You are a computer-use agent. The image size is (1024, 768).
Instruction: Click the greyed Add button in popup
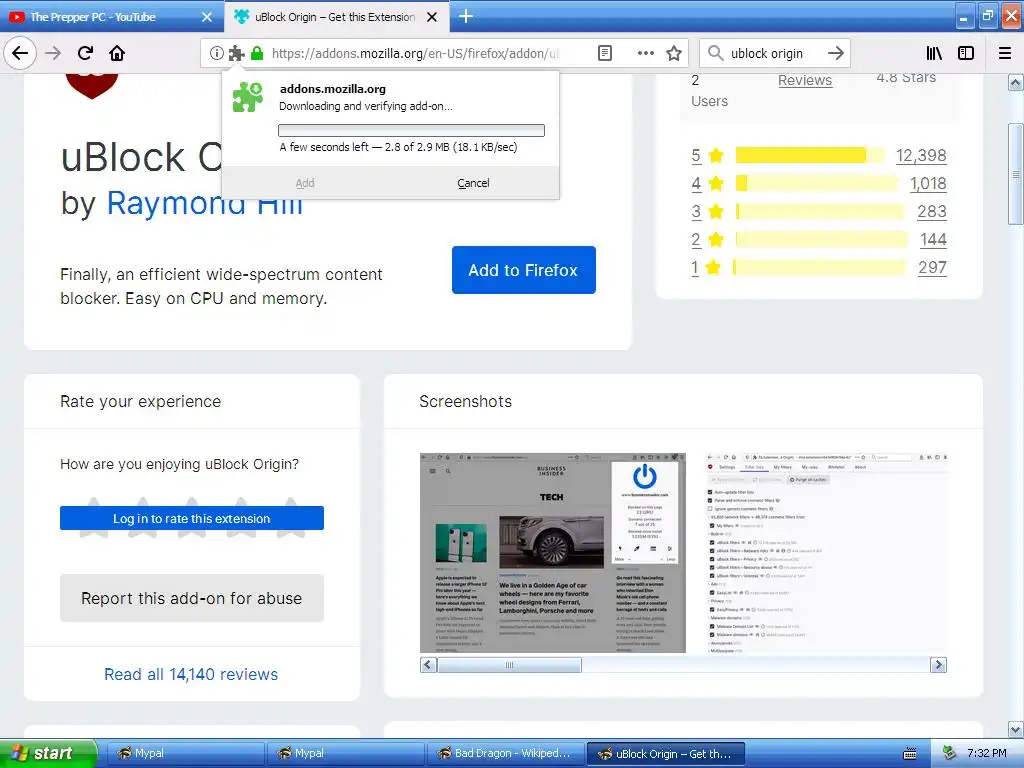tap(305, 183)
